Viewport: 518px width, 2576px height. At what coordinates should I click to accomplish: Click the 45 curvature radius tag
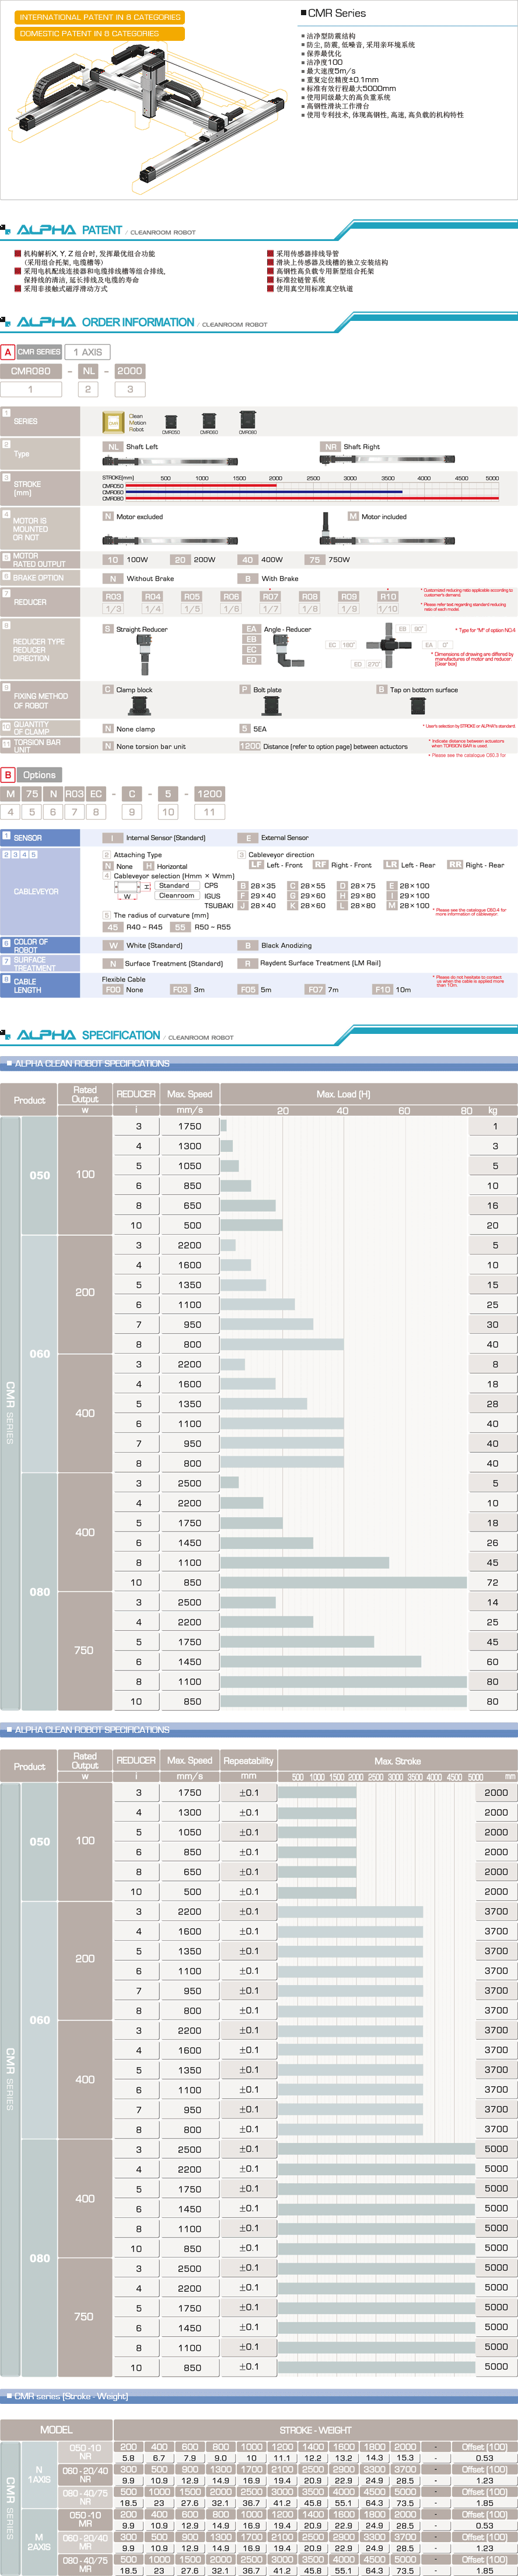point(112,927)
